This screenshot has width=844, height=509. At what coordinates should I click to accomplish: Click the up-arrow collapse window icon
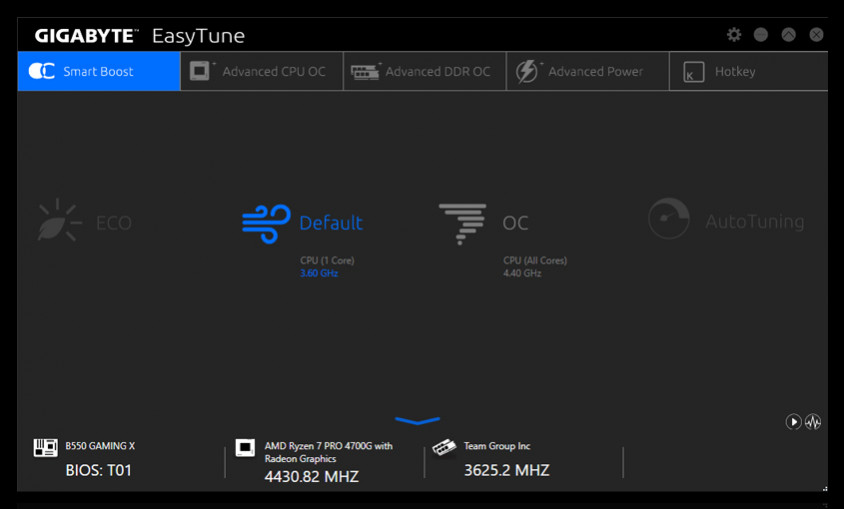coord(789,35)
